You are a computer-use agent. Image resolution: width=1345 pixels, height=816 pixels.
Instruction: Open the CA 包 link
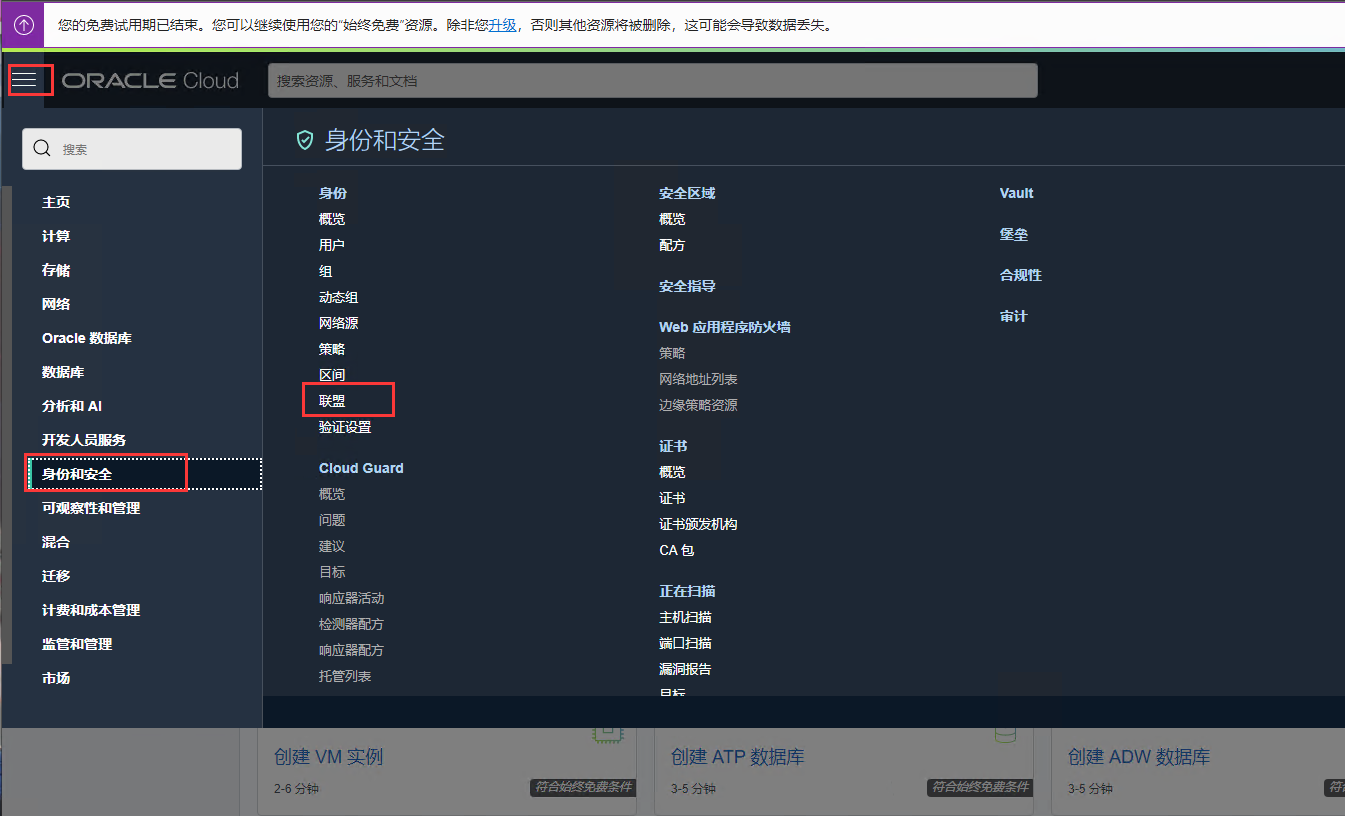(x=676, y=550)
